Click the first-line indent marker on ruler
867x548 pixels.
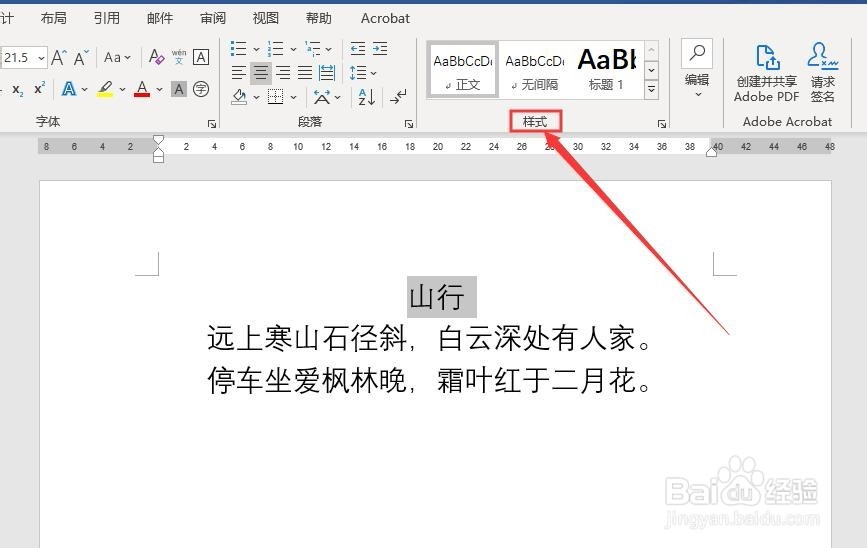tap(158, 139)
